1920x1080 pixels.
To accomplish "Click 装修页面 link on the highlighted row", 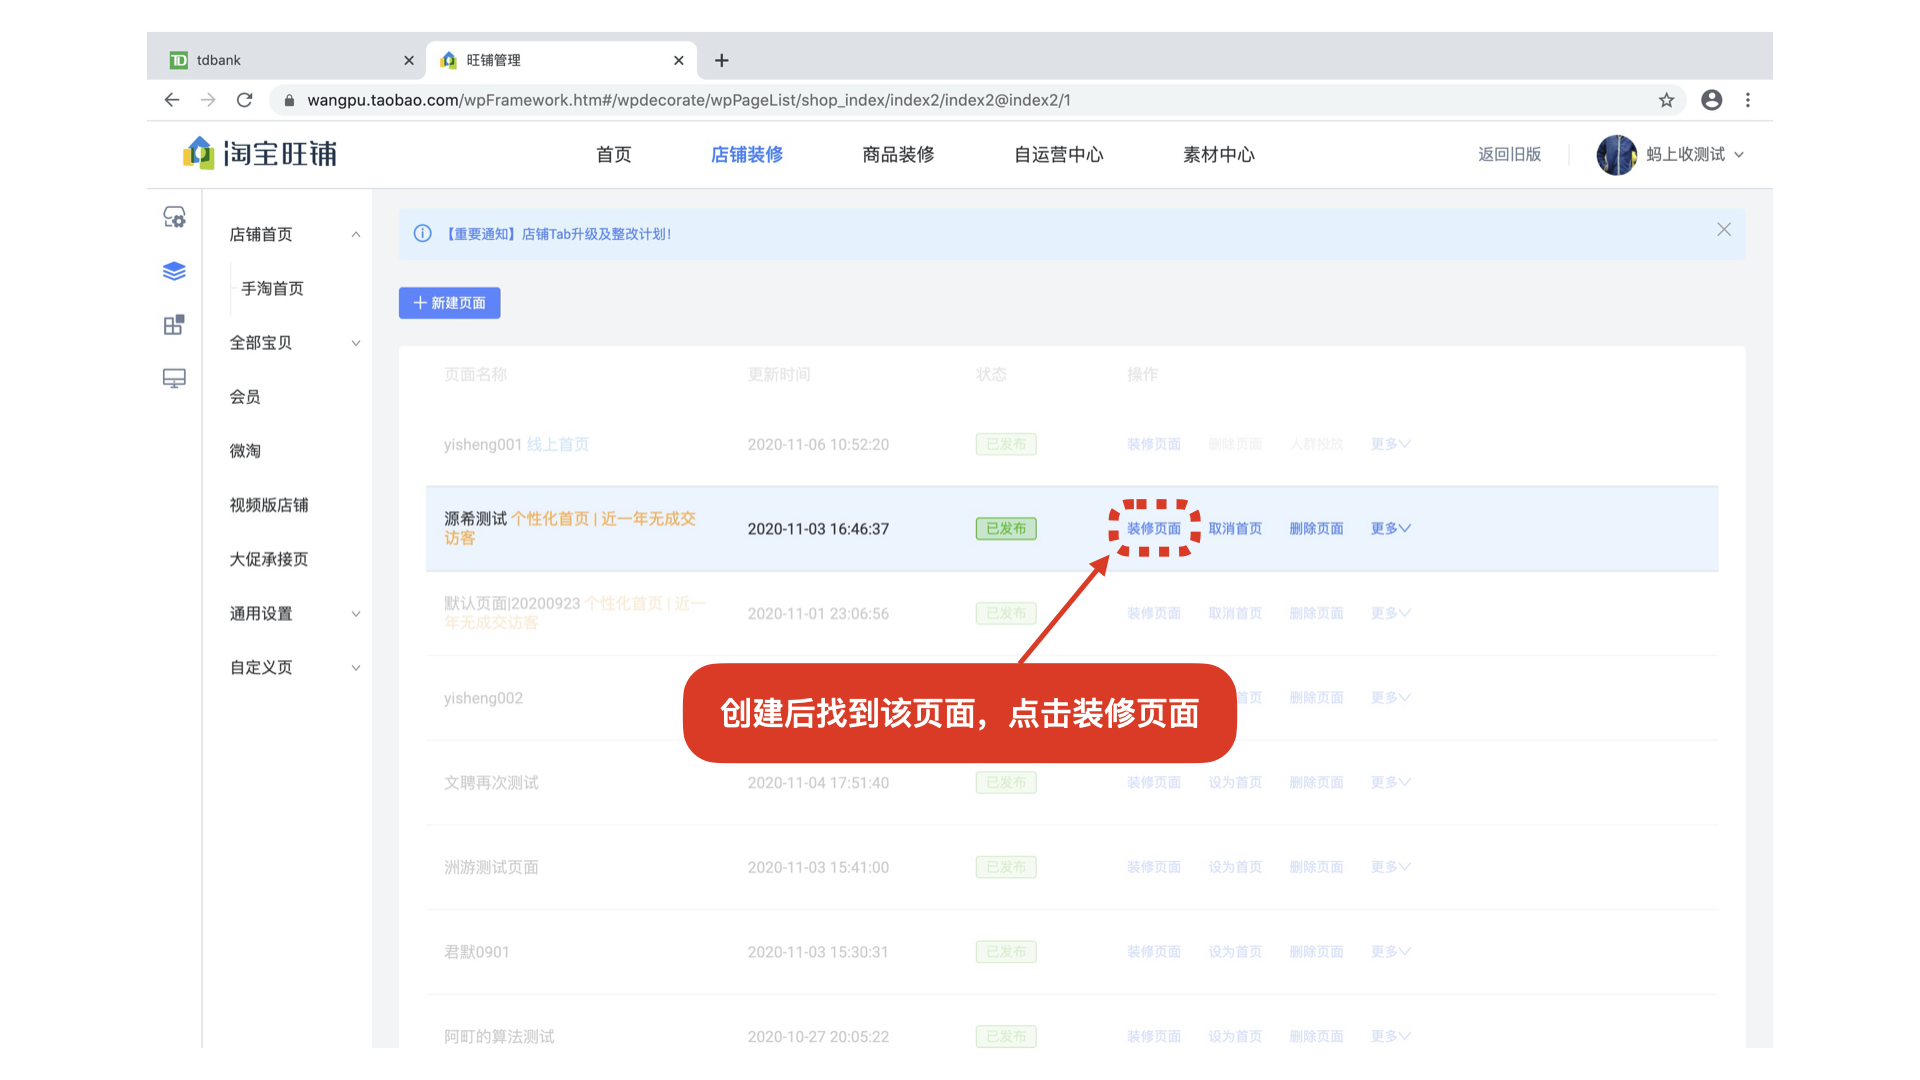I will [x=1153, y=528].
